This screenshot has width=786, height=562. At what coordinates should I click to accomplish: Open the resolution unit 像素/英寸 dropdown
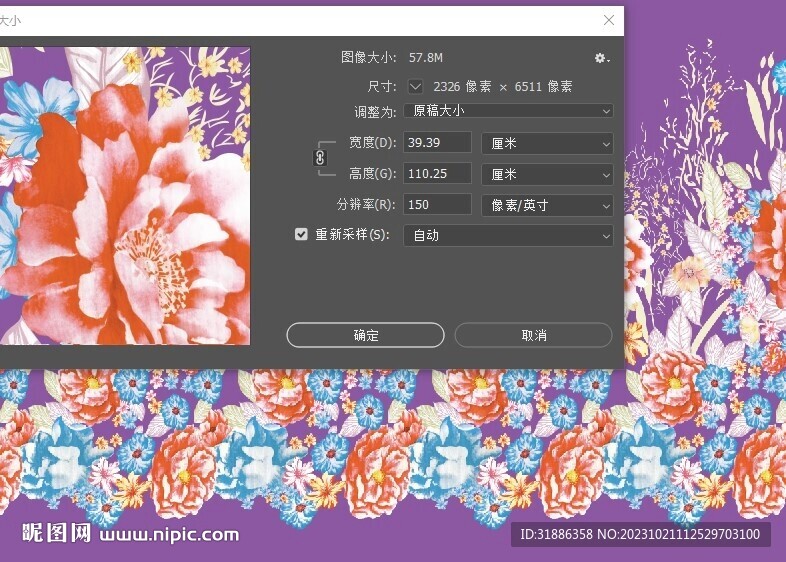click(547, 205)
